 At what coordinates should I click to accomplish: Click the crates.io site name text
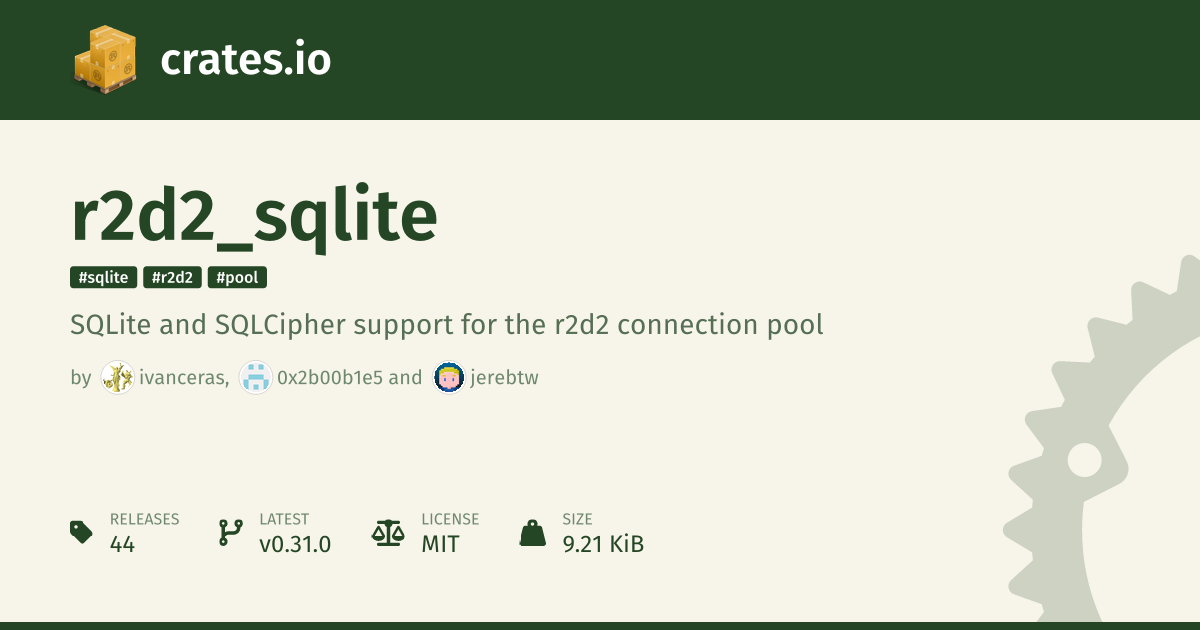click(245, 60)
